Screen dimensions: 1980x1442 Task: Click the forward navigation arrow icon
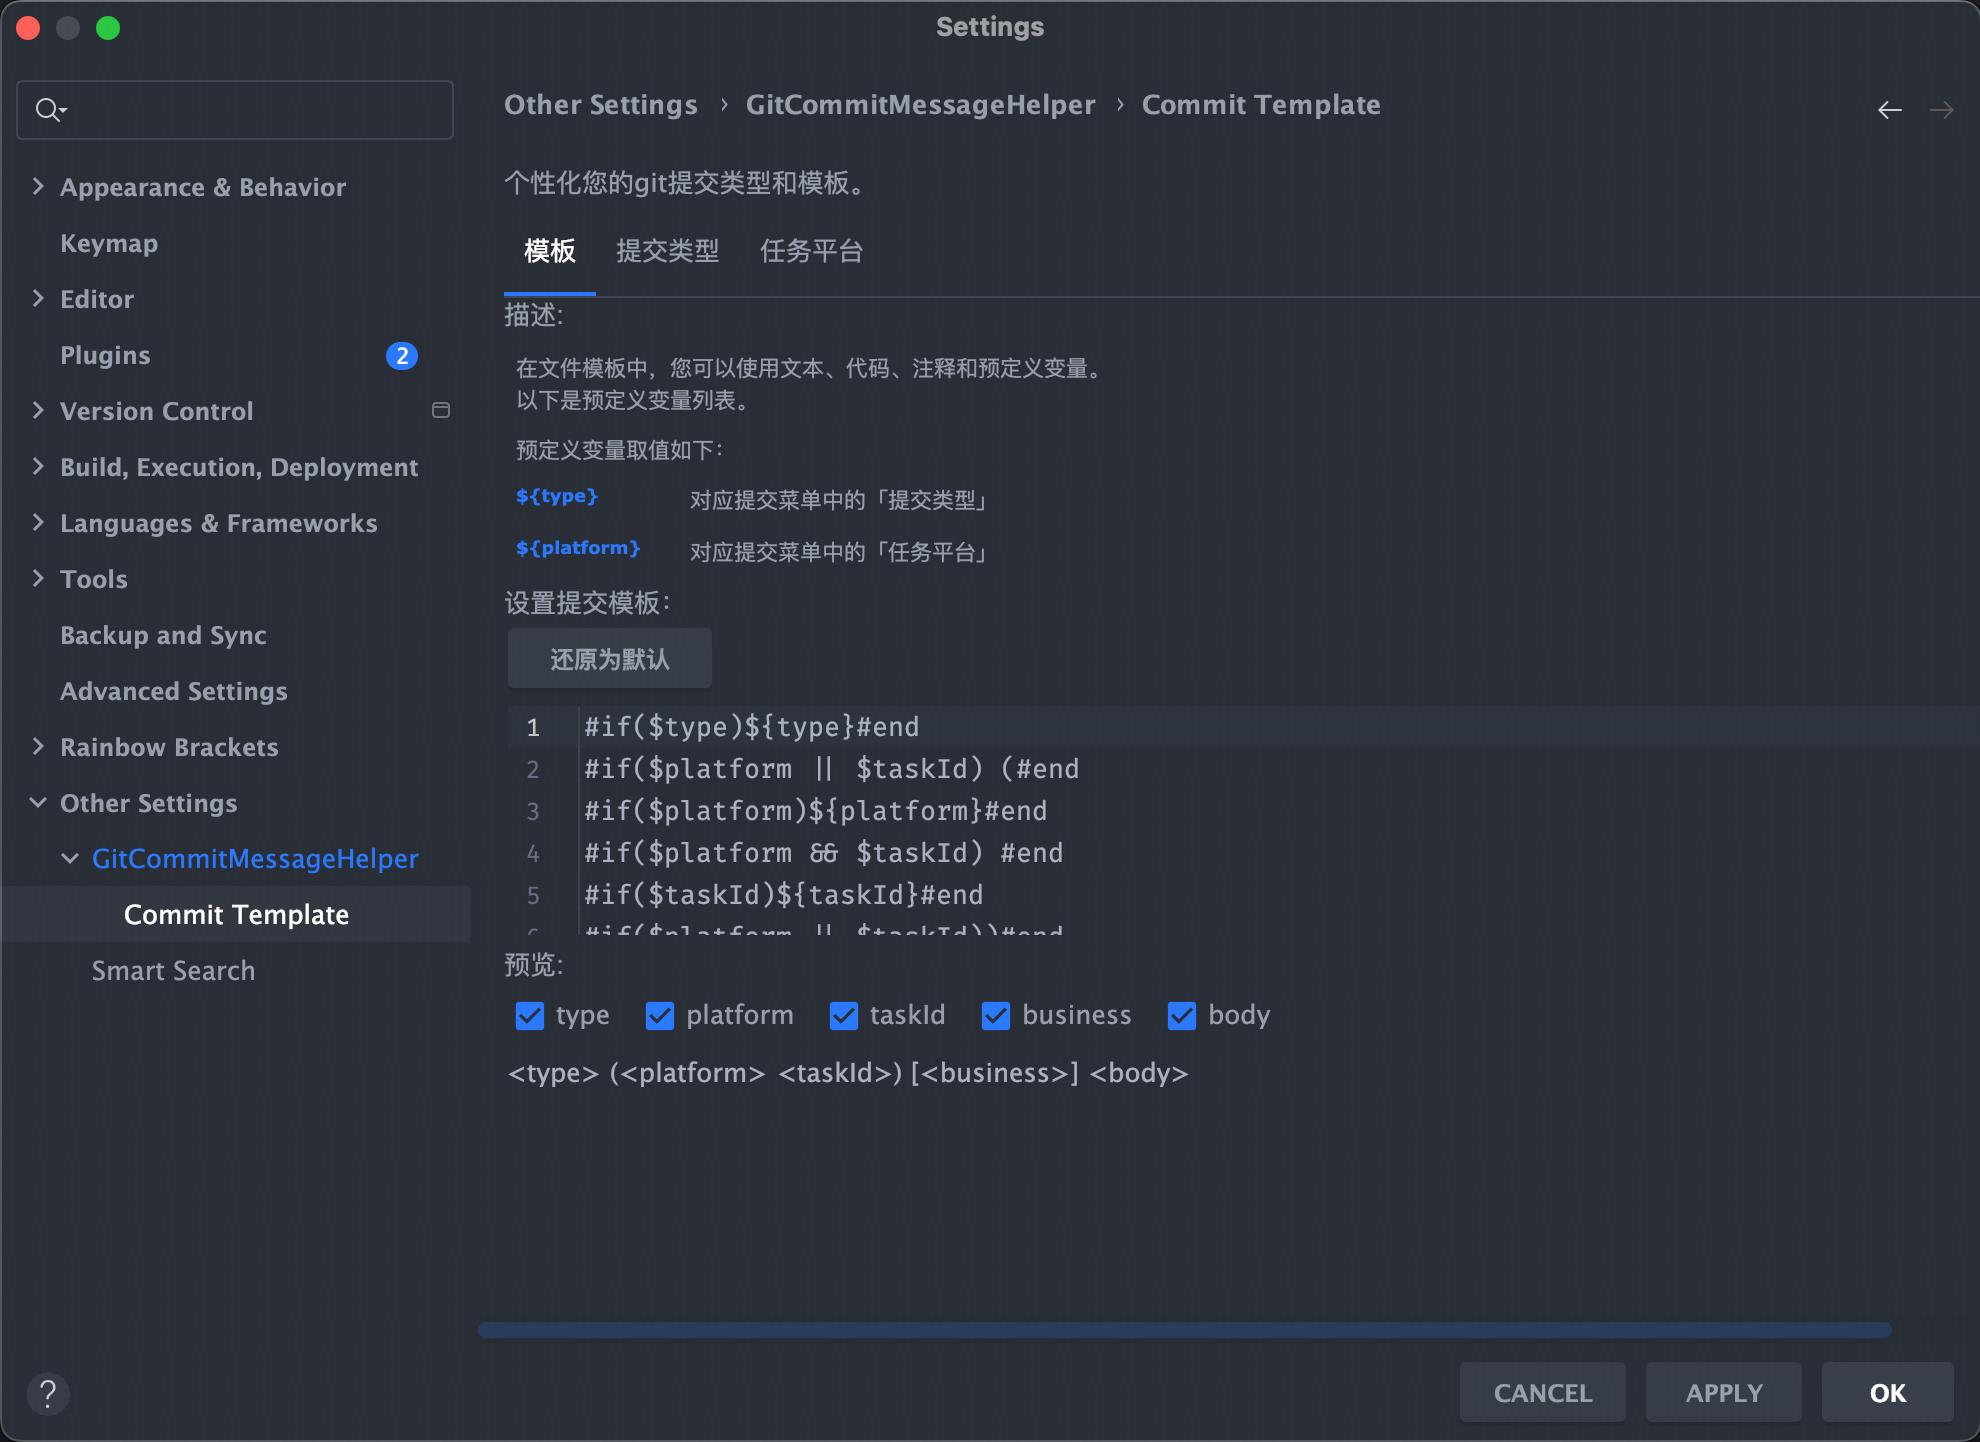point(1941,110)
